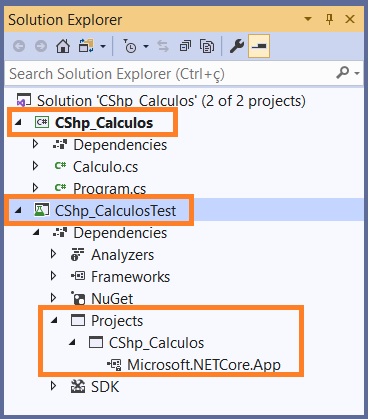The width and height of the screenshot is (369, 419).
Task: Click Sync with Active Document icon
Action: [x=163, y=46]
